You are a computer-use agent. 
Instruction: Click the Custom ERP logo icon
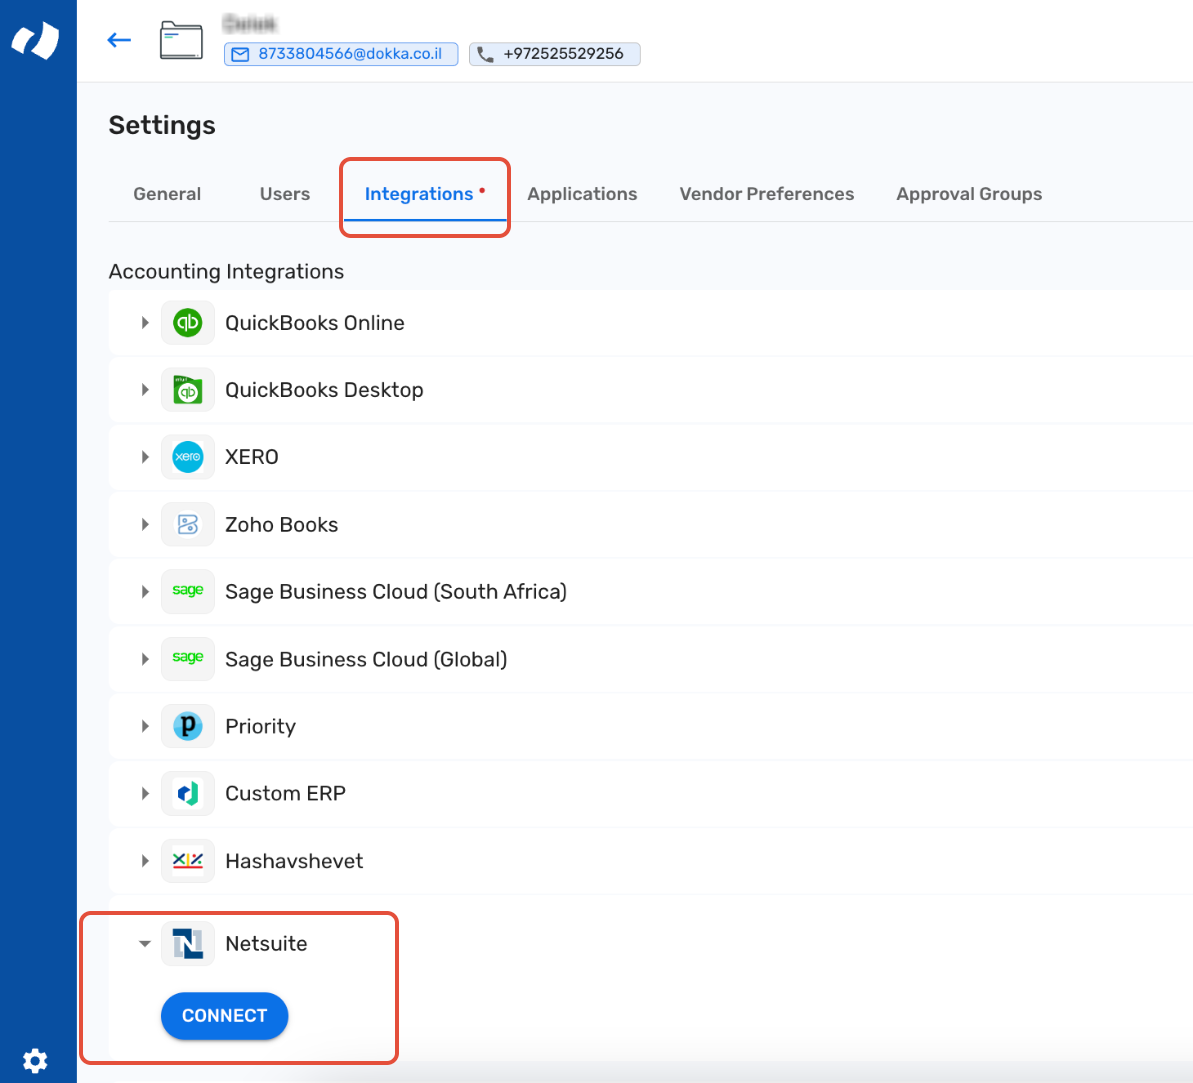coord(188,793)
